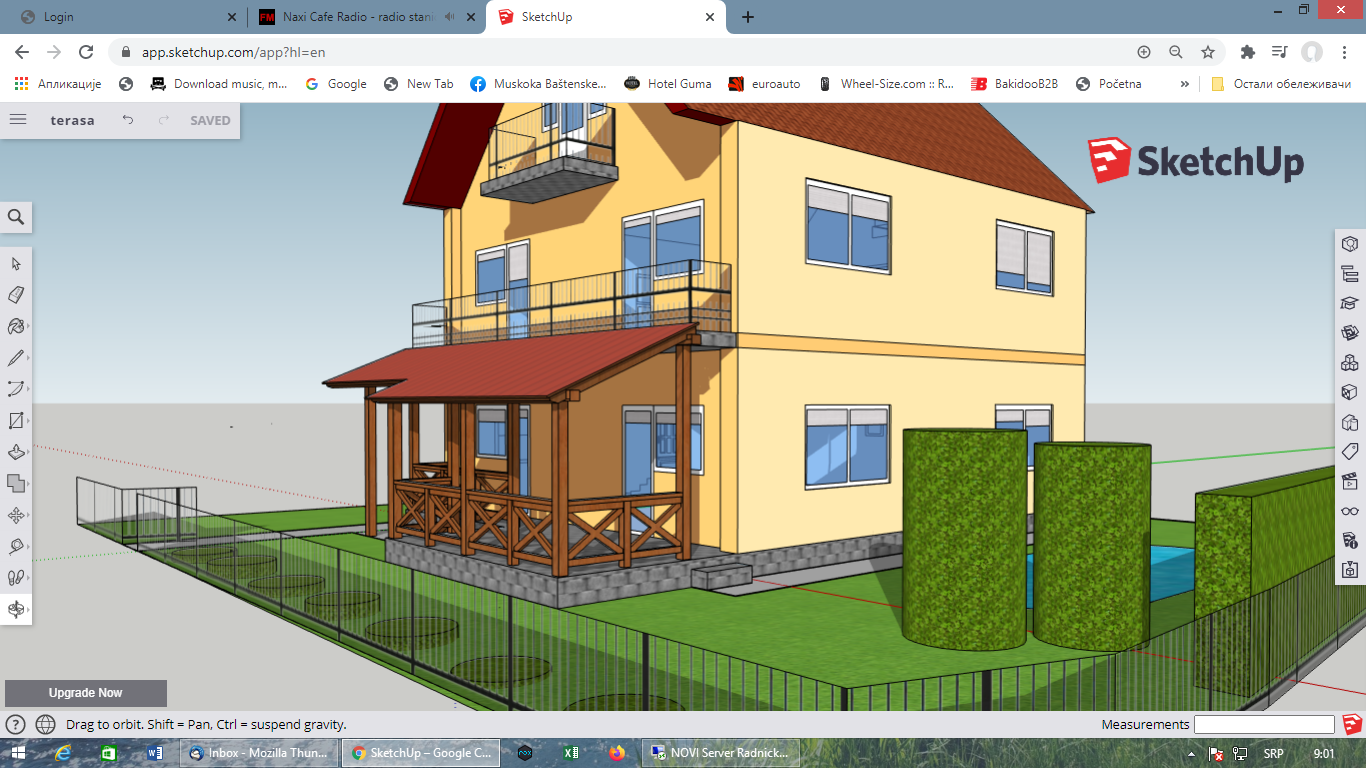This screenshot has width=1366, height=768.
Task: Select the arrow Select tool
Action: [16, 264]
